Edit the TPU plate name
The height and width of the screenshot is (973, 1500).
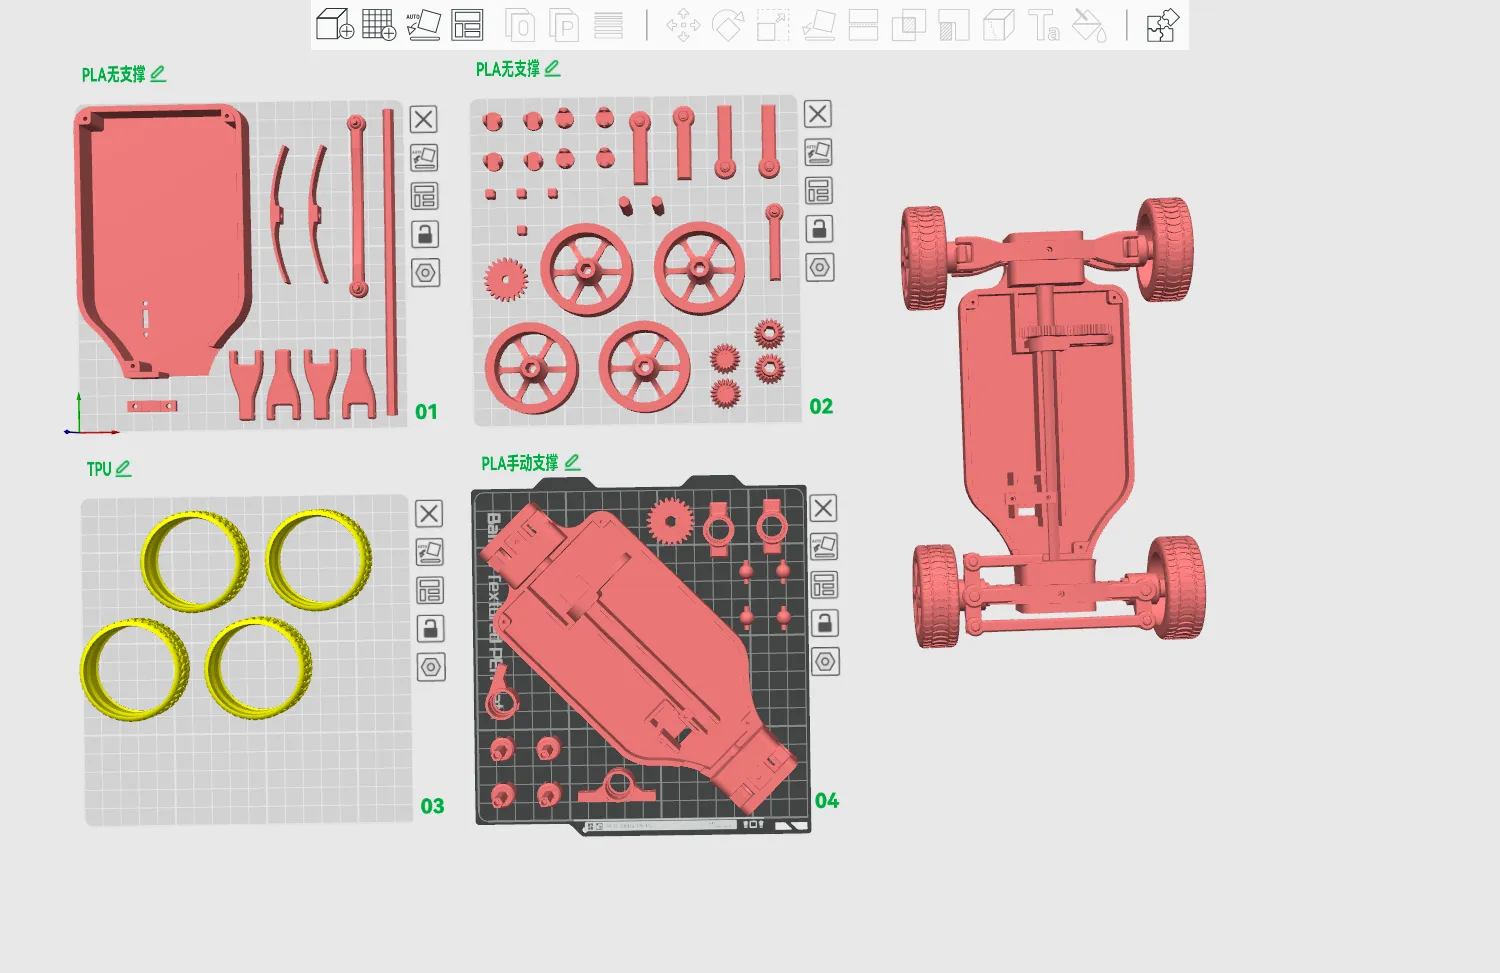[124, 469]
